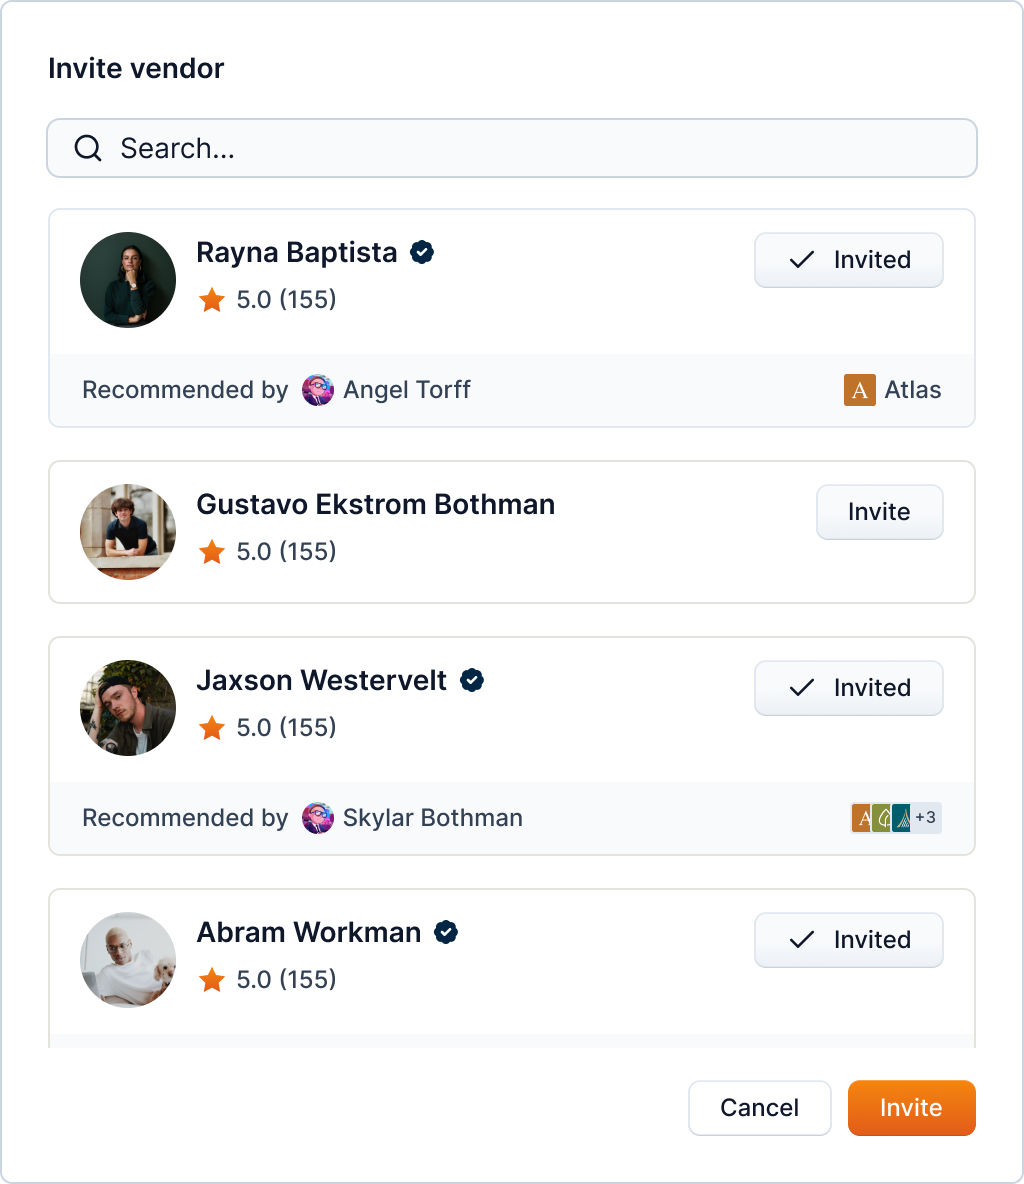
Task: Invite Gustavo Ekstrom Bothman
Action: [879, 512]
